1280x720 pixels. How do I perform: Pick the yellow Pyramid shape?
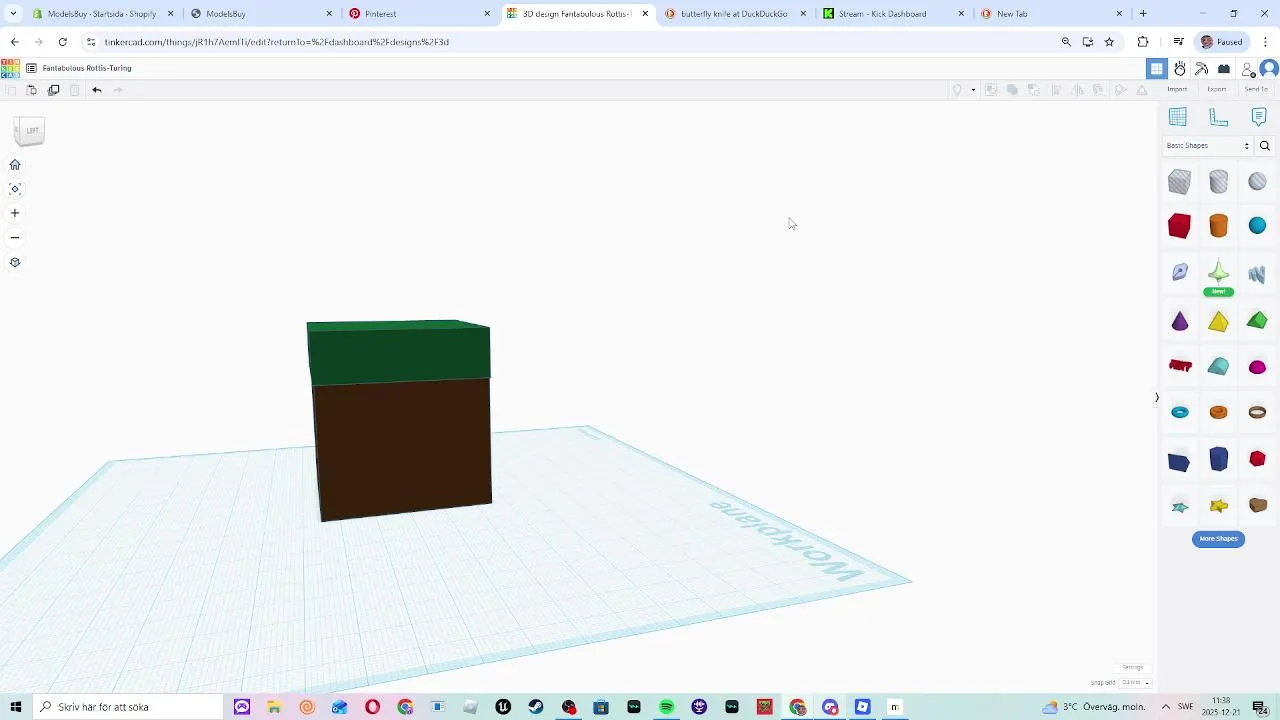pyautogui.click(x=1219, y=321)
